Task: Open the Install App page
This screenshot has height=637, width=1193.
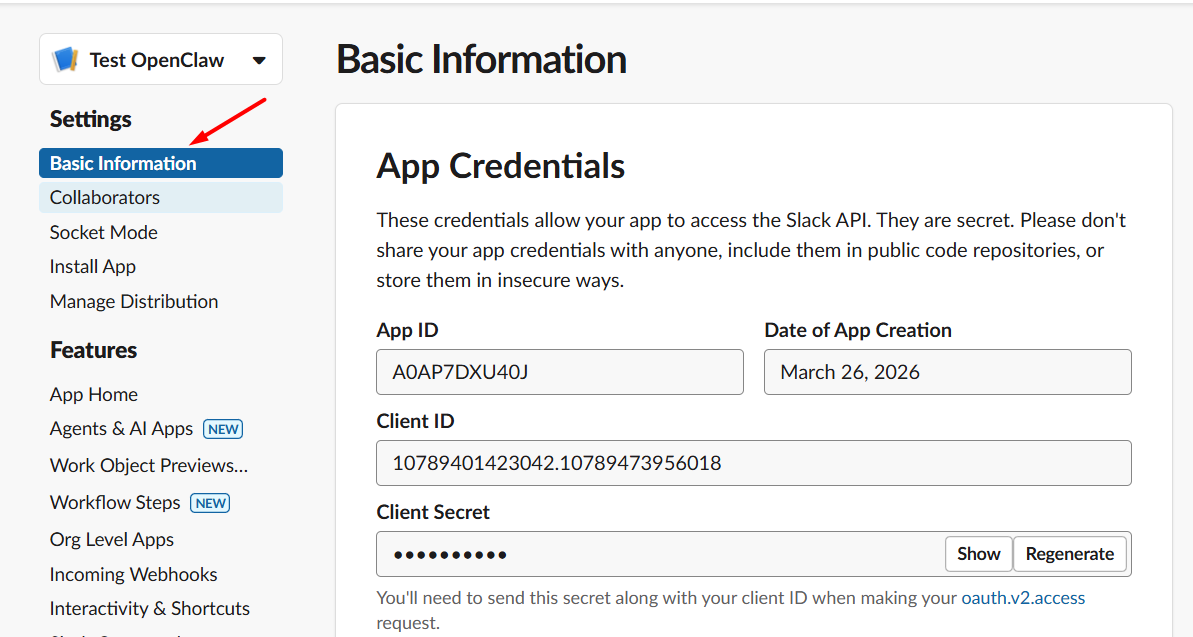Action: [93, 266]
